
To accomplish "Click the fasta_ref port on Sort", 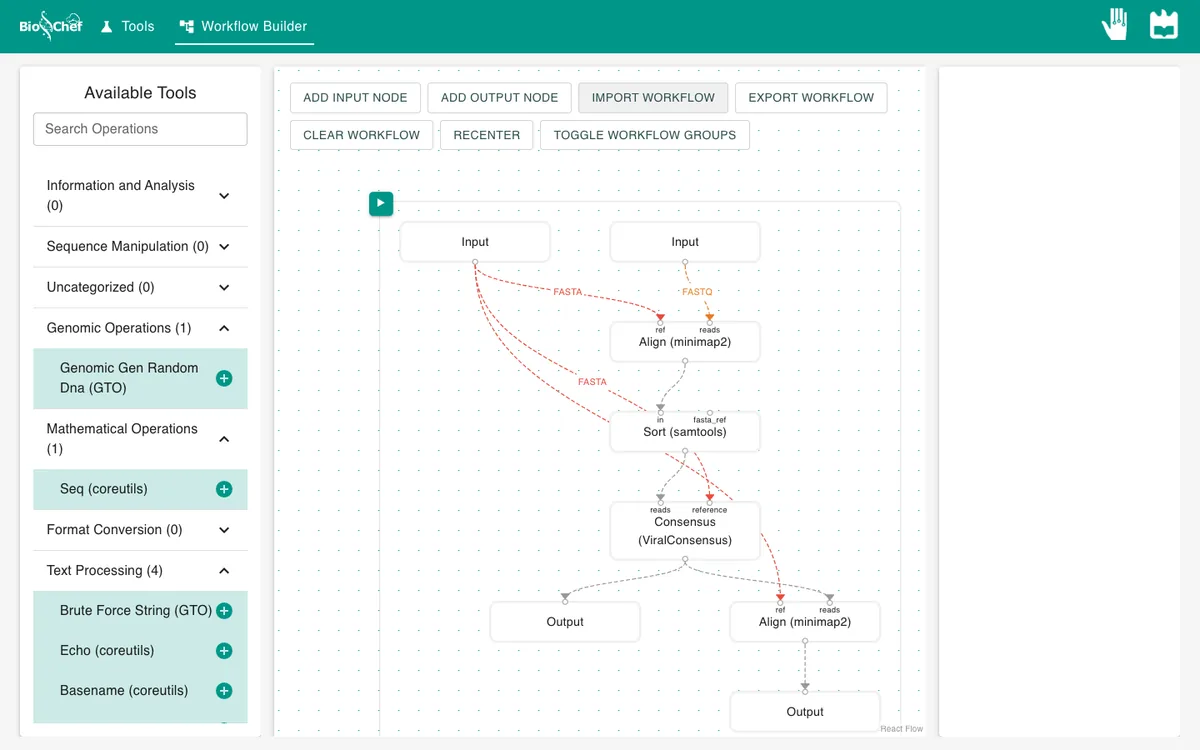I will [710, 412].
